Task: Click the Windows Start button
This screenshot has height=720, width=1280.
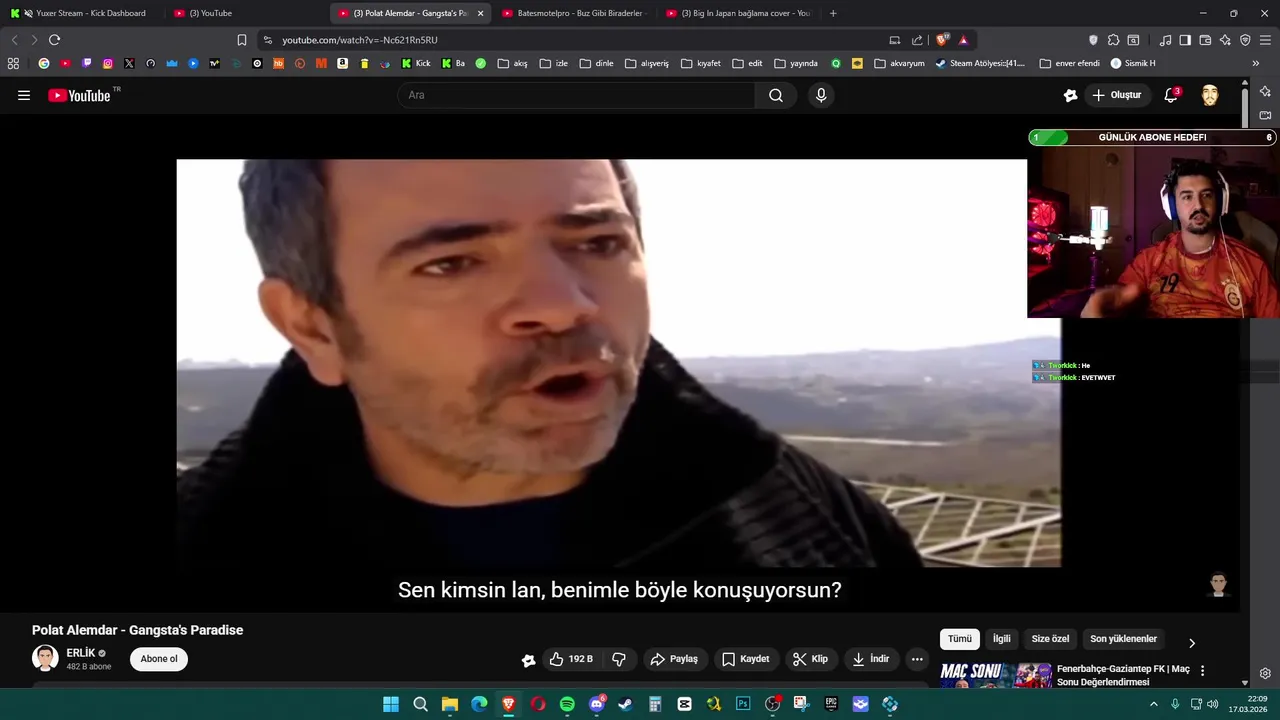Action: click(x=391, y=704)
